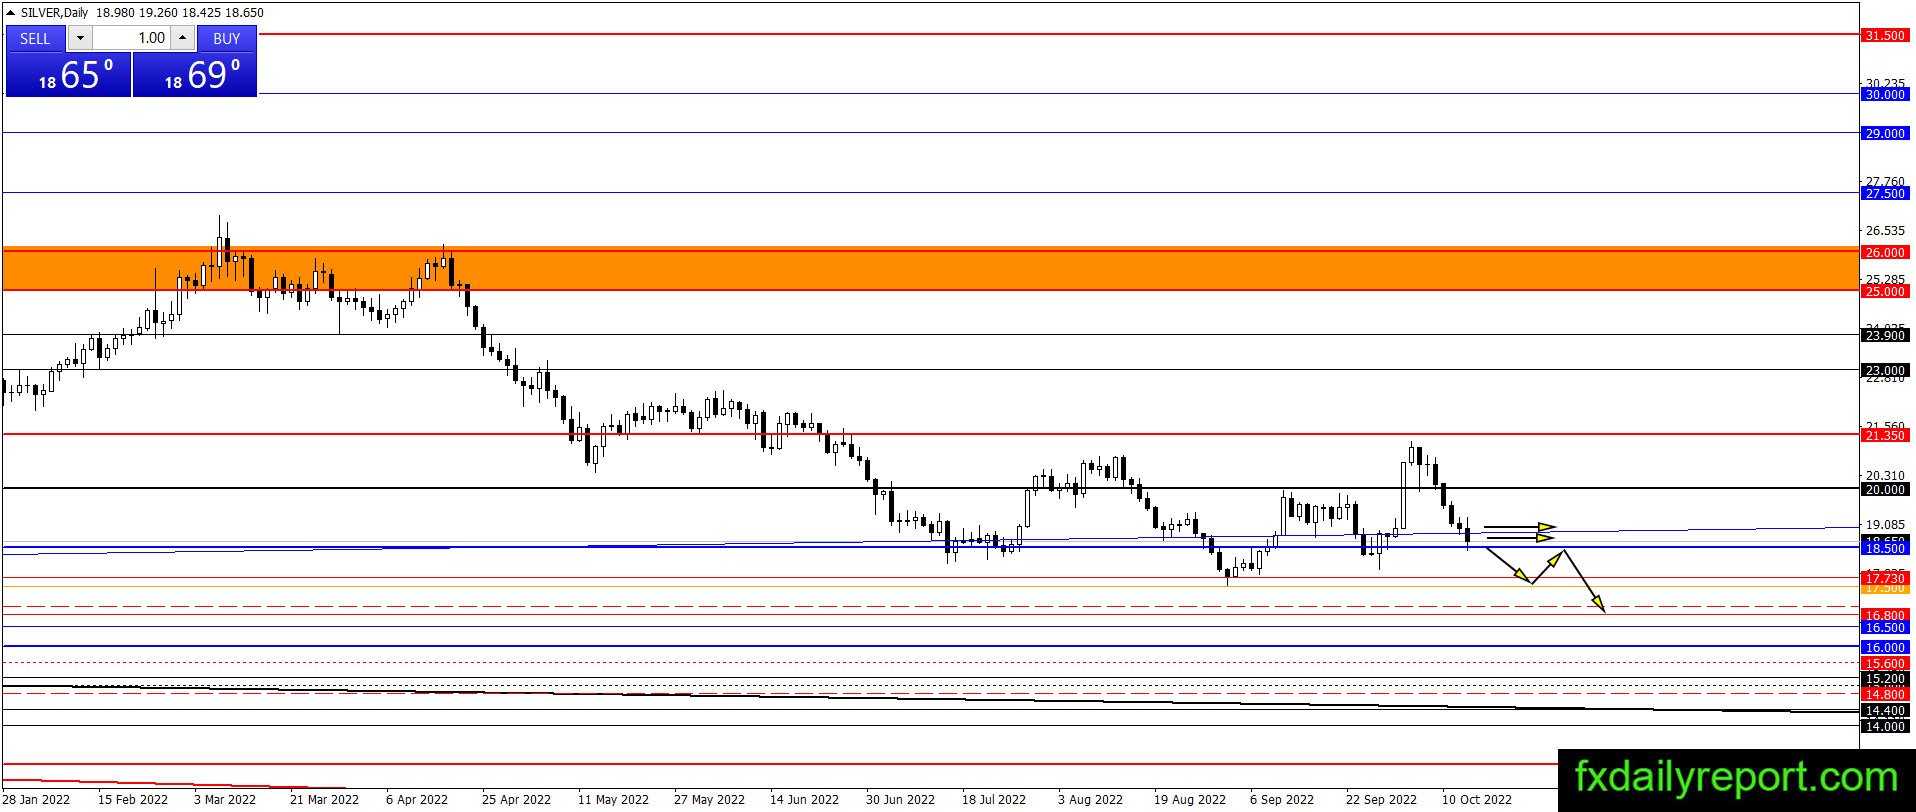The height and width of the screenshot is (812, 1916).
Task: Click the 30 Jun 2022 date label
Action: [x=900, y=799]
